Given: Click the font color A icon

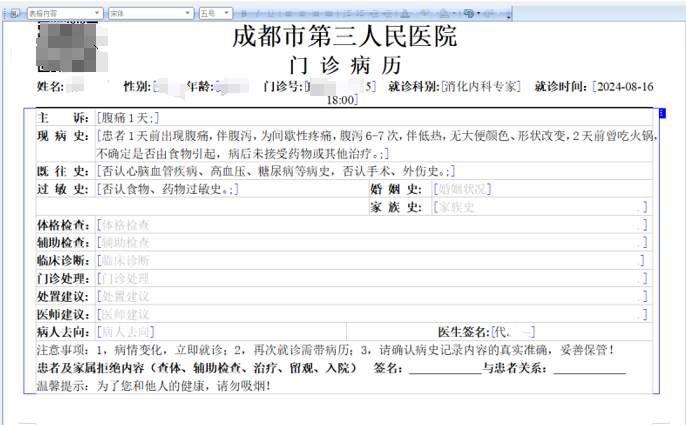Looking at the screenshot, I should (x=405, y=14).
